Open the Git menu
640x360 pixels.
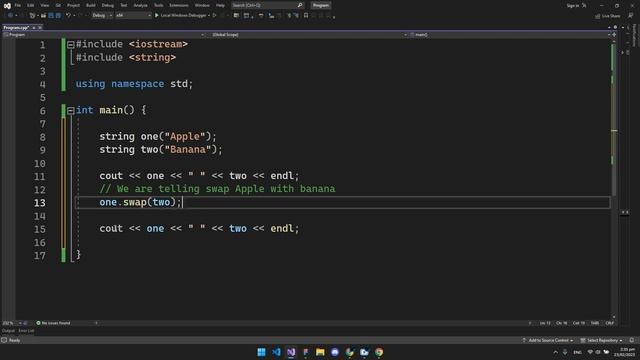(58, 5)
